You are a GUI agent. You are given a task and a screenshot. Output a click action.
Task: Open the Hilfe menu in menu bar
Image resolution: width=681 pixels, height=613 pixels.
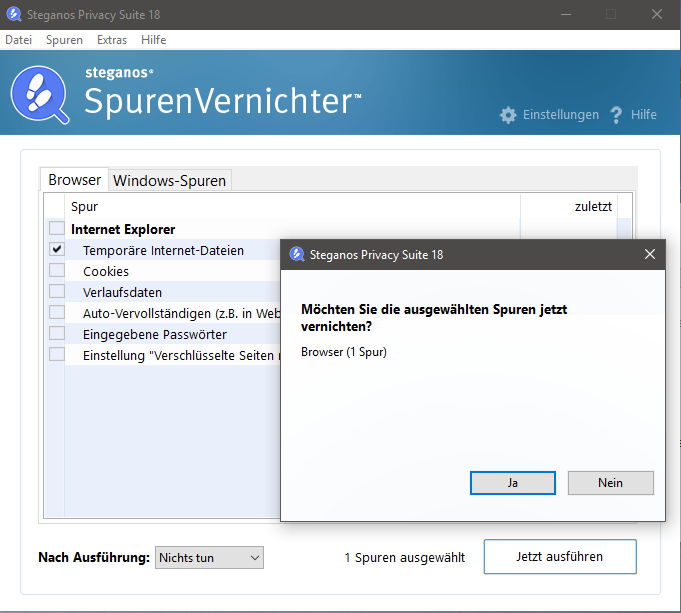tap(154, 40)
